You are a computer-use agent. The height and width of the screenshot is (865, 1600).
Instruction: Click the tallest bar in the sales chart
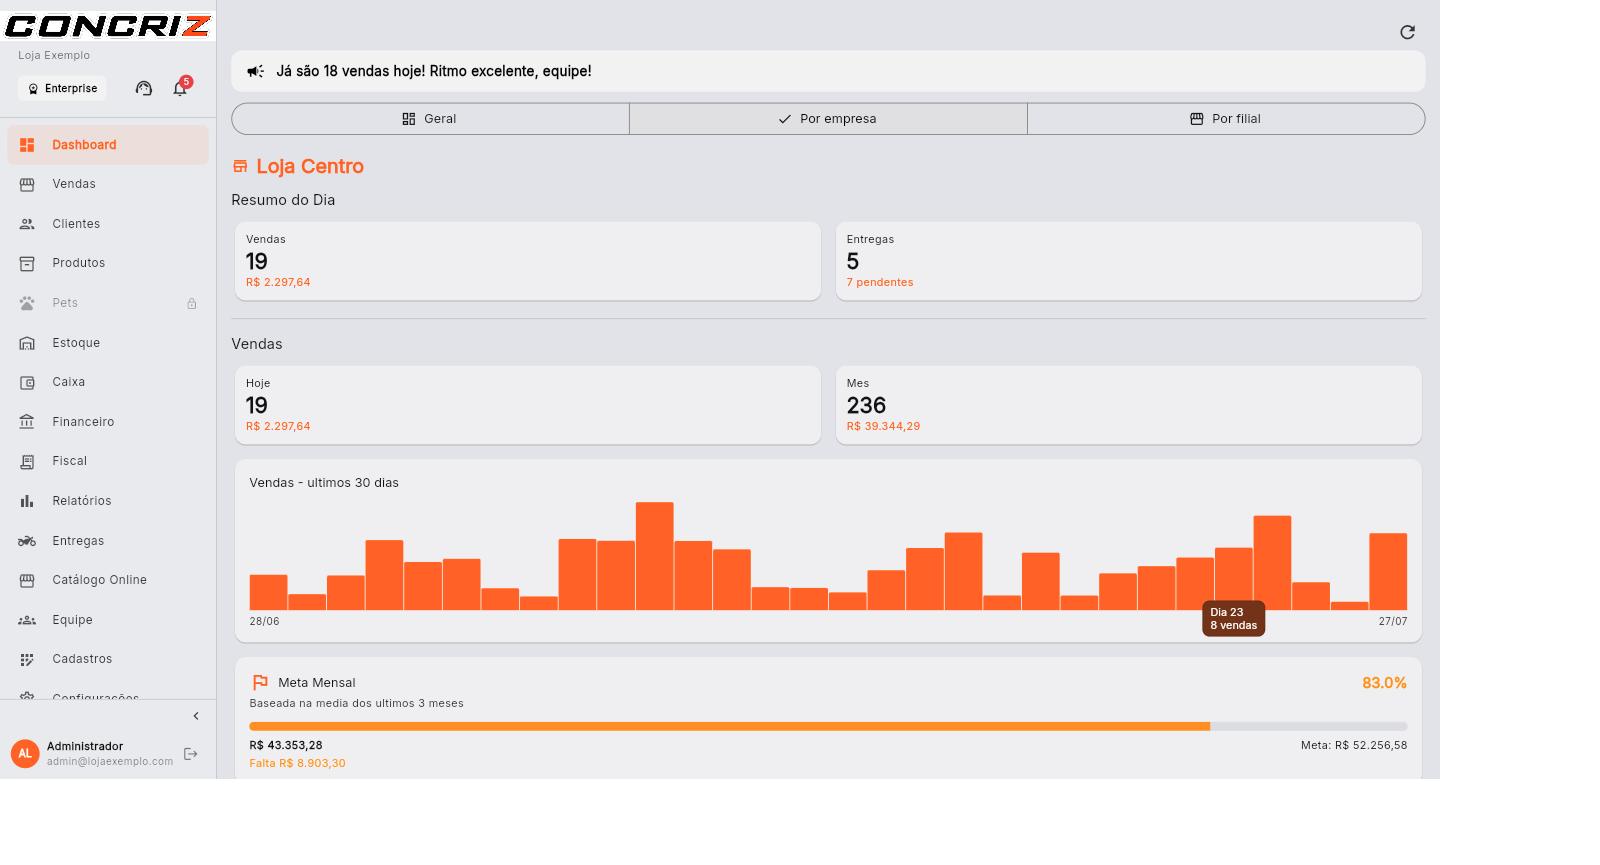[655, 556]
